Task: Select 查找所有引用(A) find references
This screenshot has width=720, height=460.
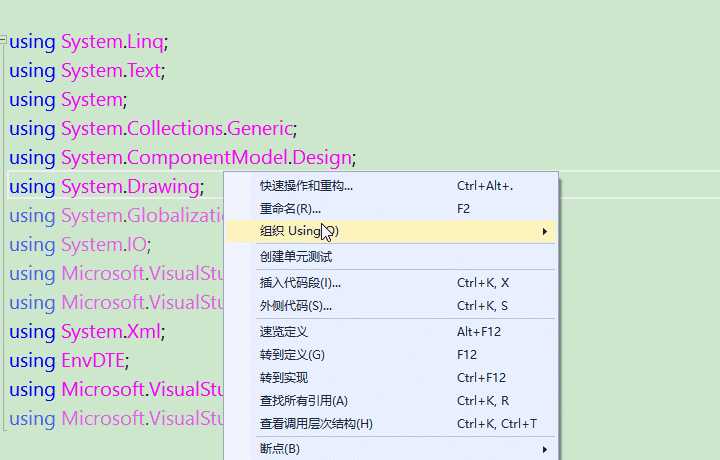Action: (x=391, y=401)
